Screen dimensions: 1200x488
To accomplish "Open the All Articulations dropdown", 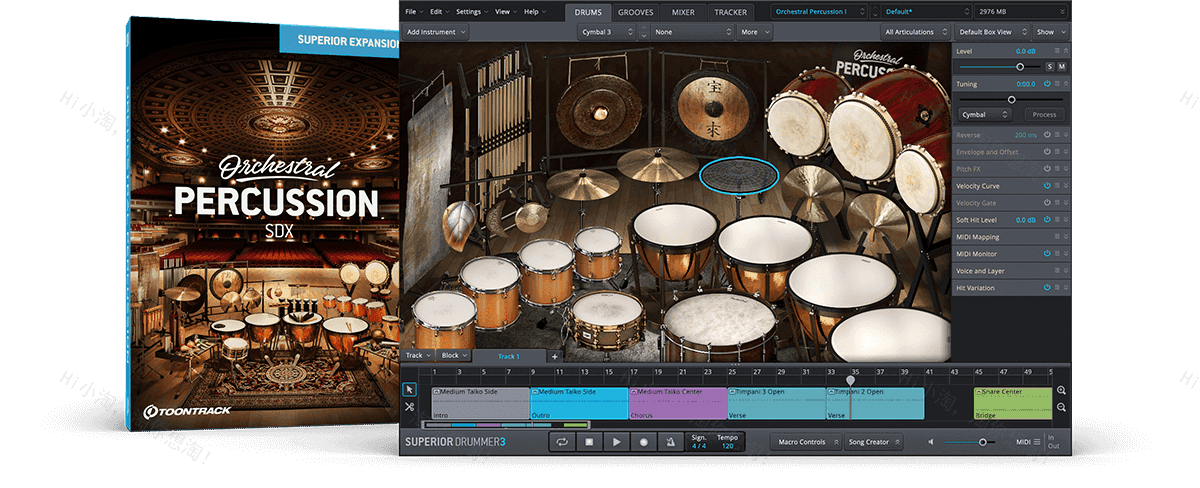I will click(x=915, y=32).
